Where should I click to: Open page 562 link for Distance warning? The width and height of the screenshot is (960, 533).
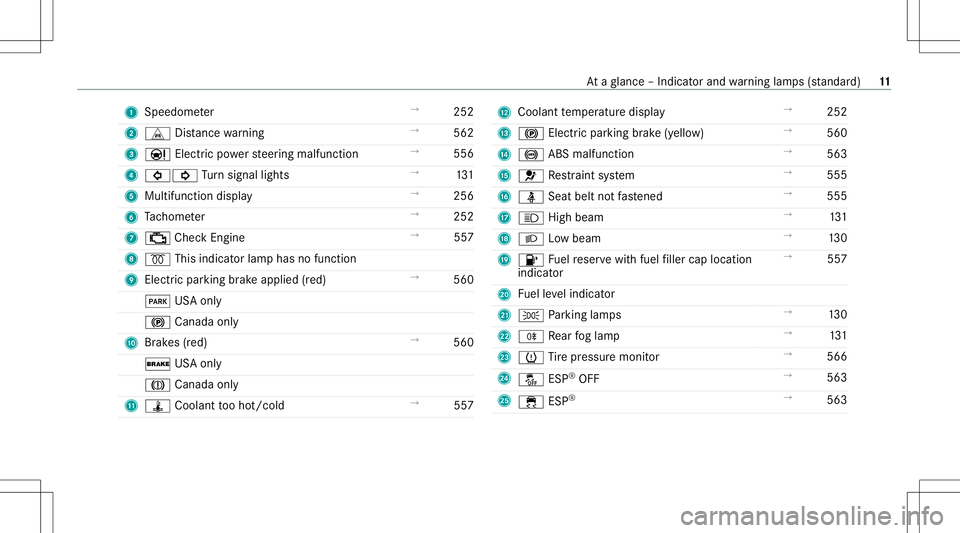point(463,133)
